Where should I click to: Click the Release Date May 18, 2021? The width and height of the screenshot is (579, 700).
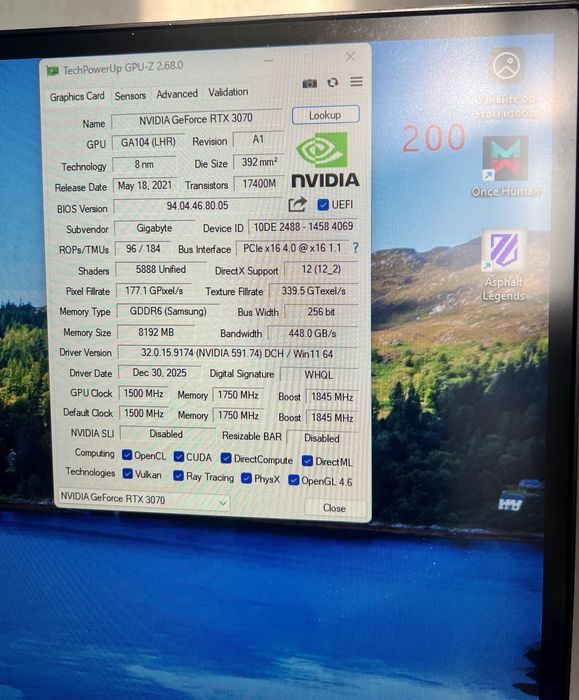(x=145, y=185)
